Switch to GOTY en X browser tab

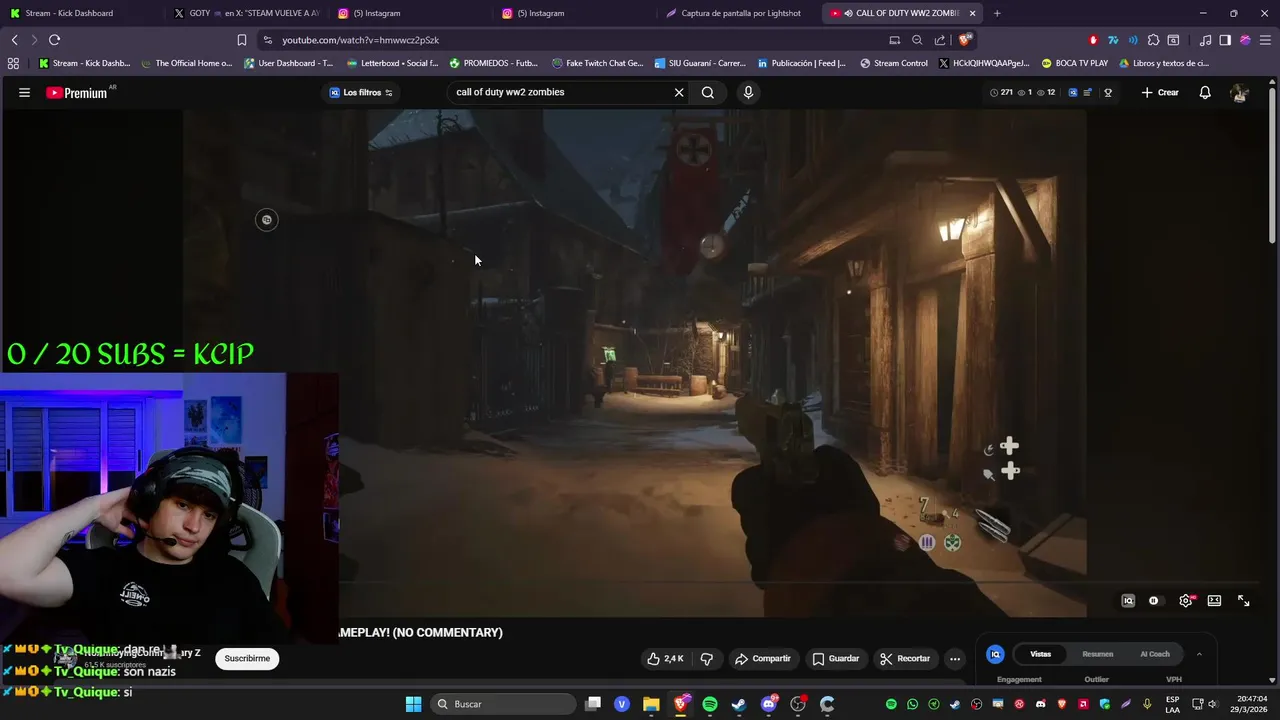246,13
